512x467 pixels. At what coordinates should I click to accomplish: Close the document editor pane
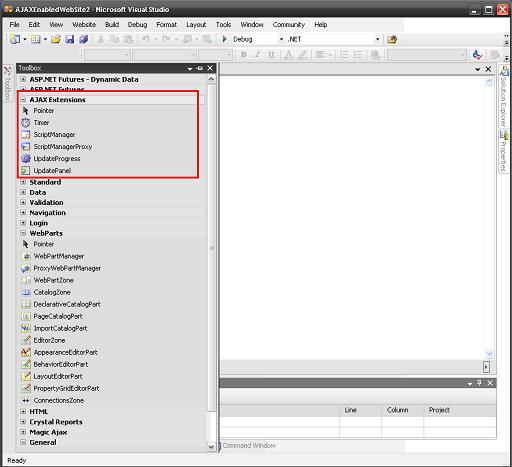click(x=488, y=69)
